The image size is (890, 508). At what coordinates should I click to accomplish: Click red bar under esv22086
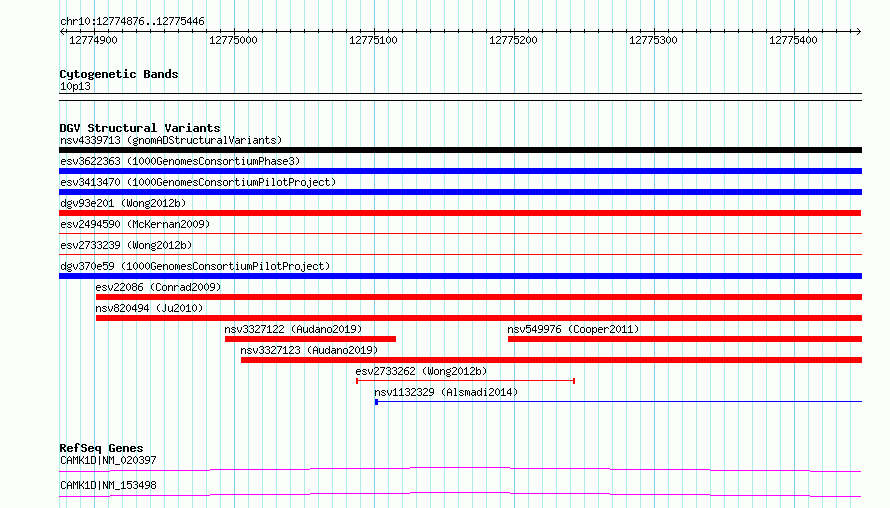point(479,297)
